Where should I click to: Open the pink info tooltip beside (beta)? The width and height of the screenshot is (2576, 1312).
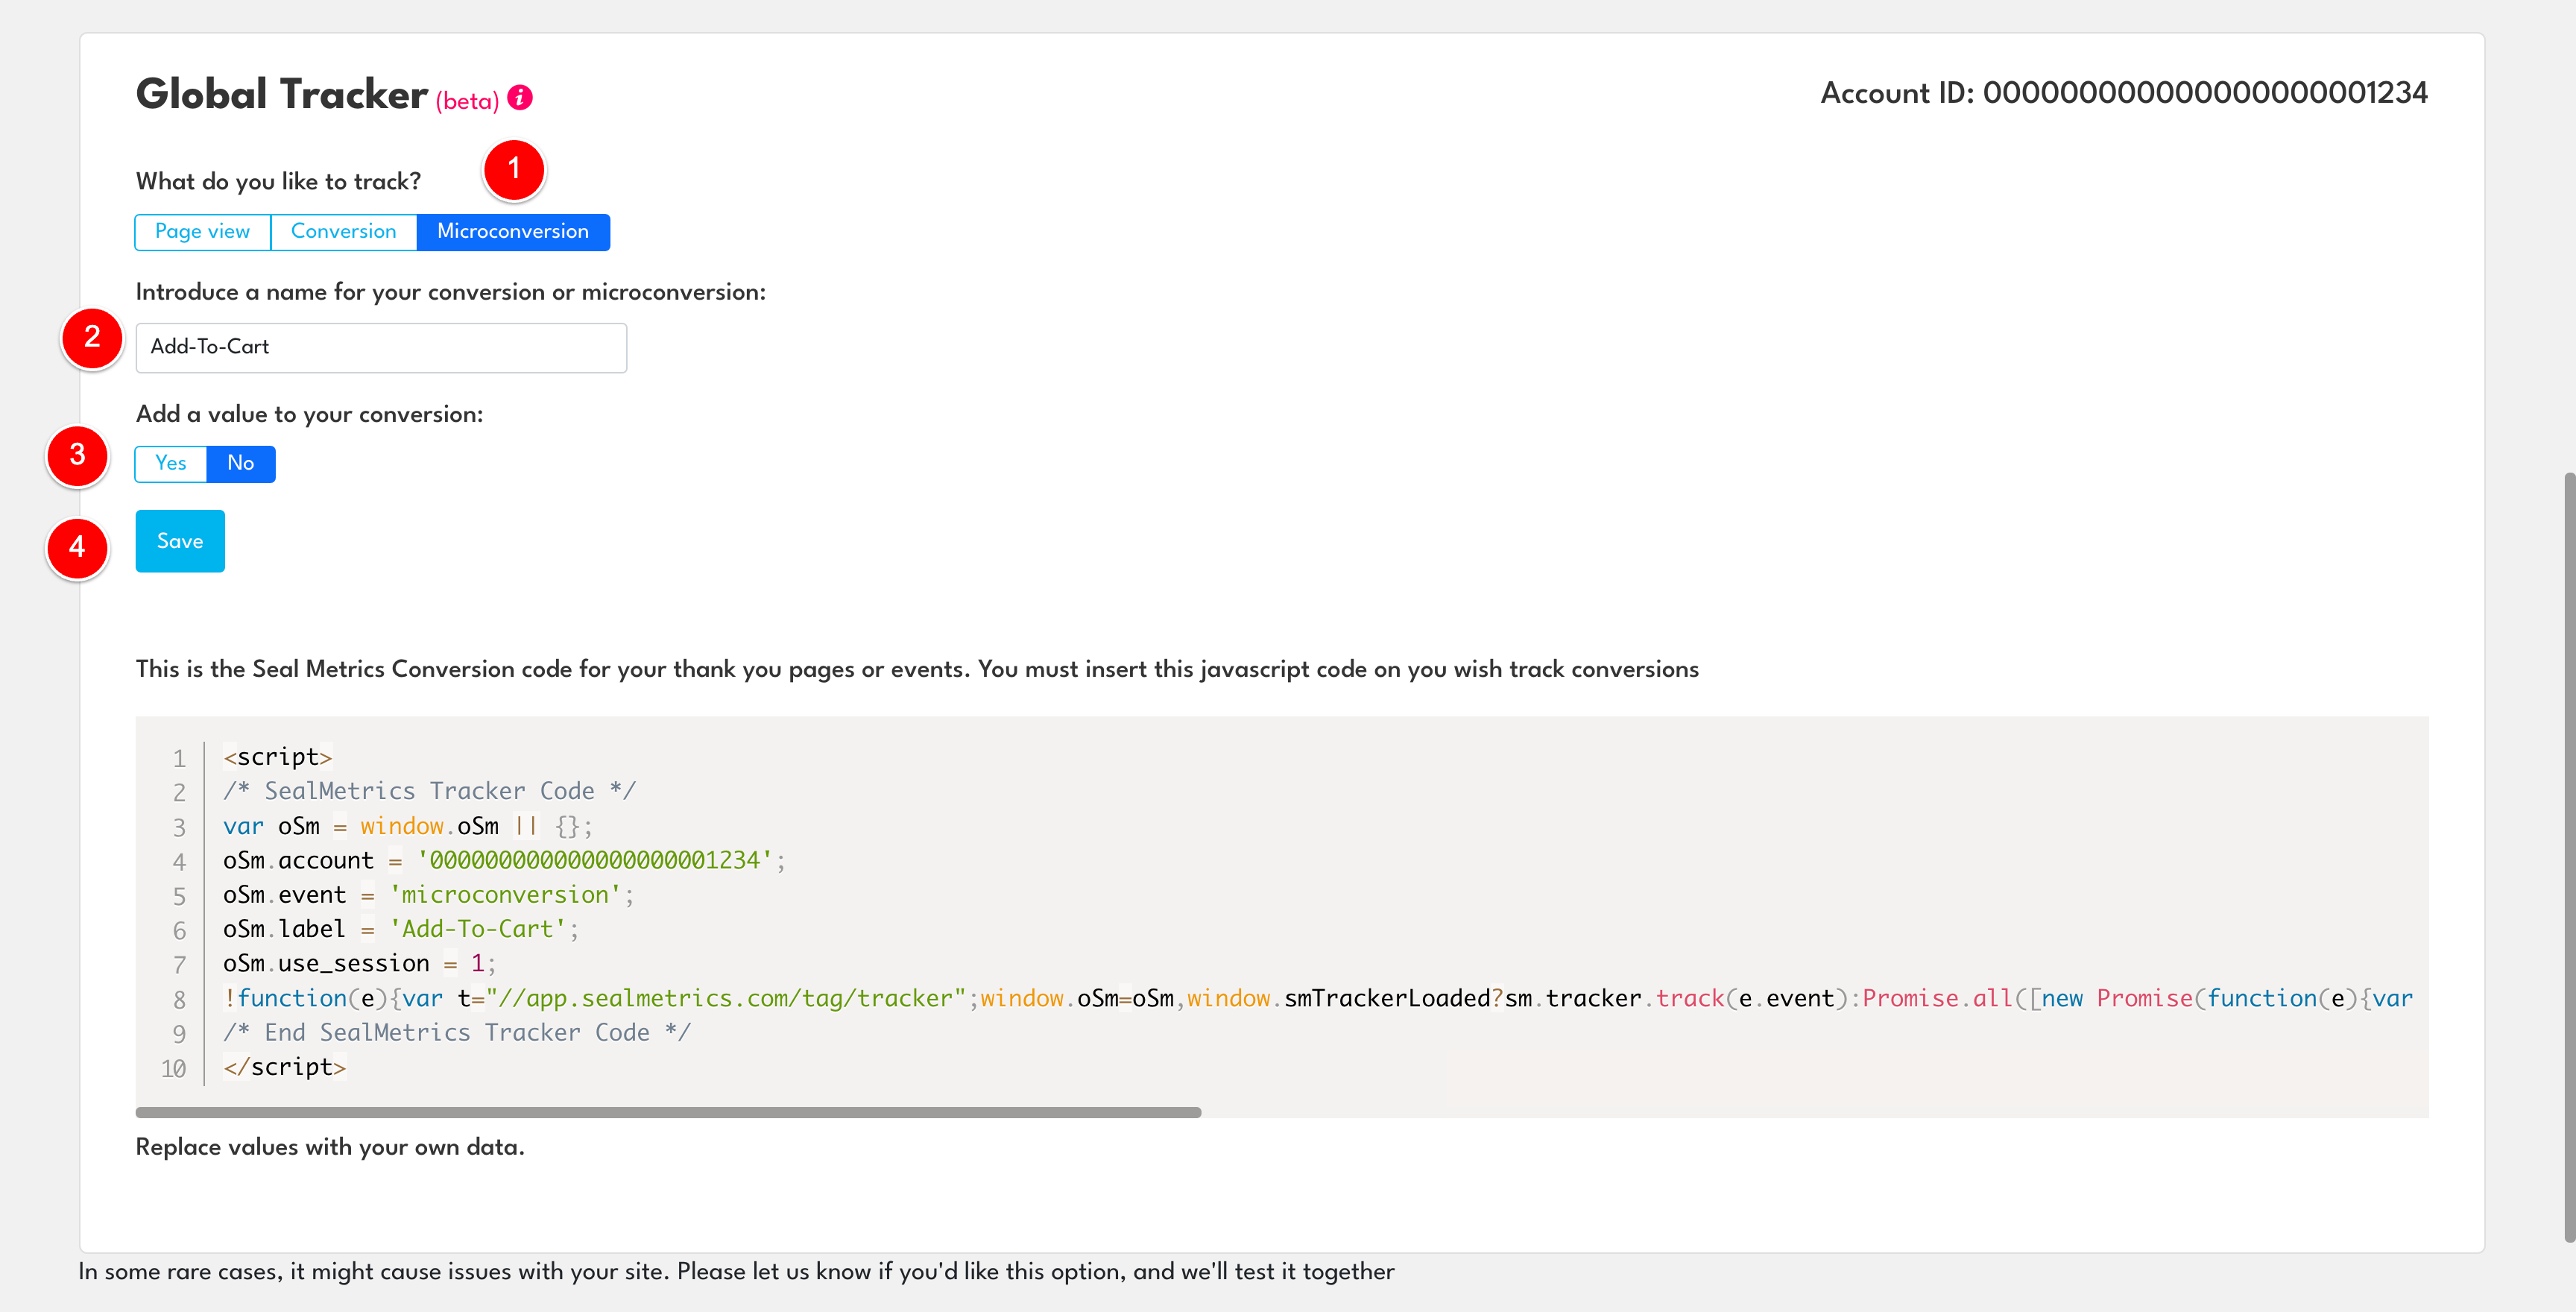pos(519,99)
